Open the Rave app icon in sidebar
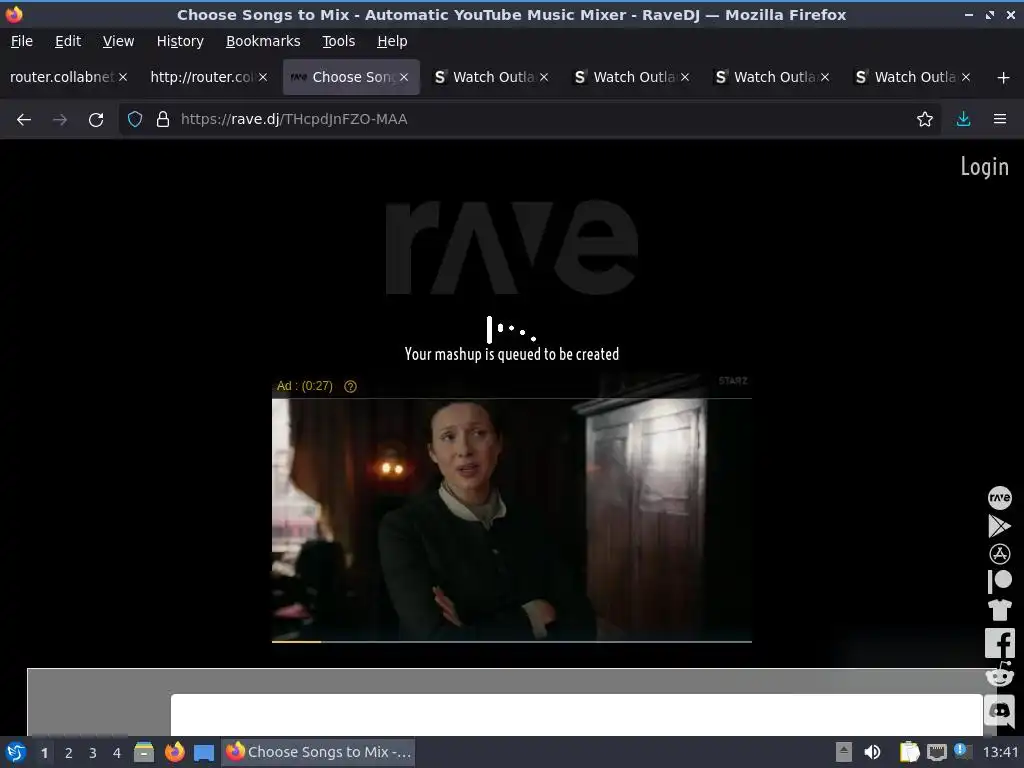This screenshot has height=768, width=1024. [999, 498]
